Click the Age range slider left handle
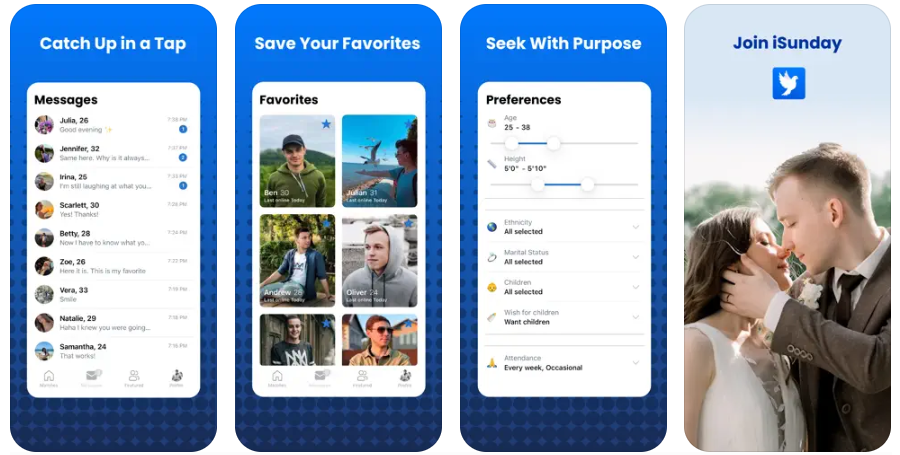Image resolution: width=900 pixels, height=455 pixels. pyautogui.click(x=511, y=143)
